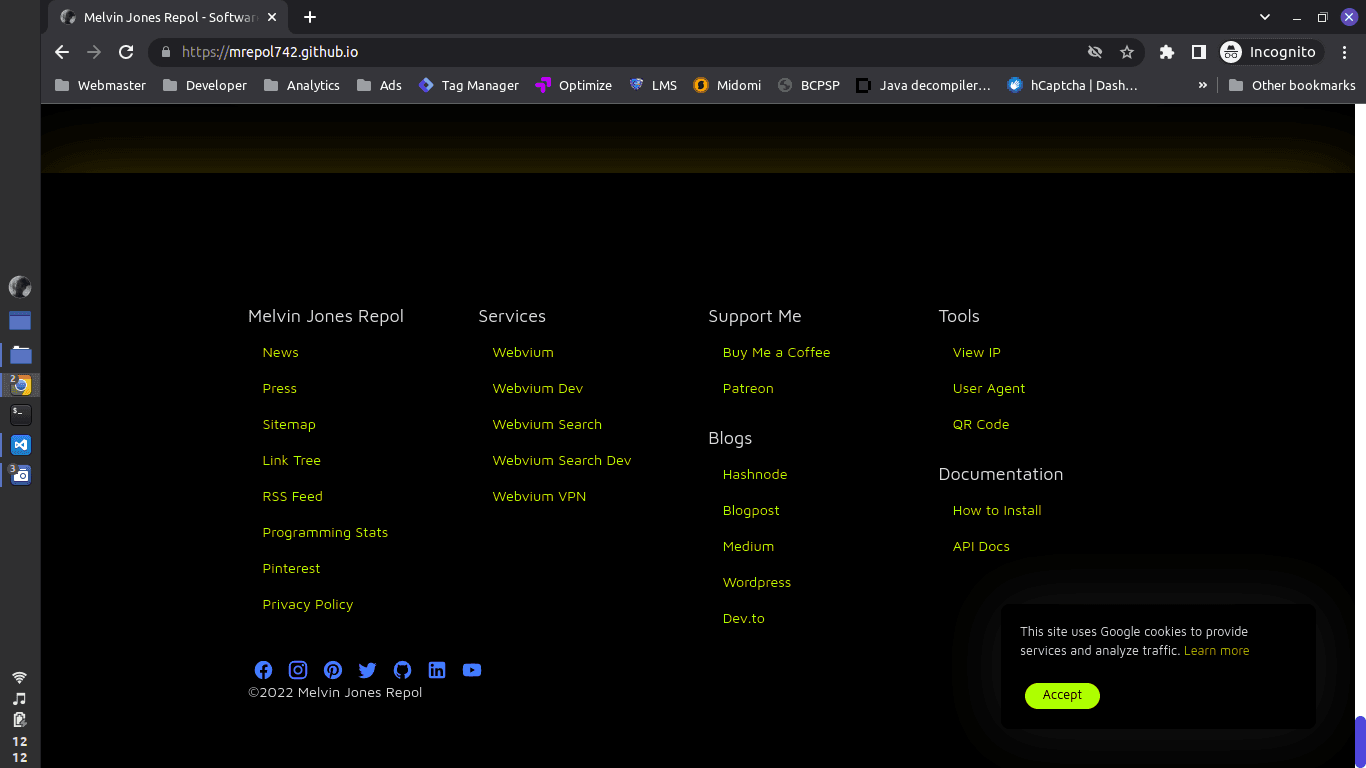Click the Pinterest icon in footer

click(333, 670)
